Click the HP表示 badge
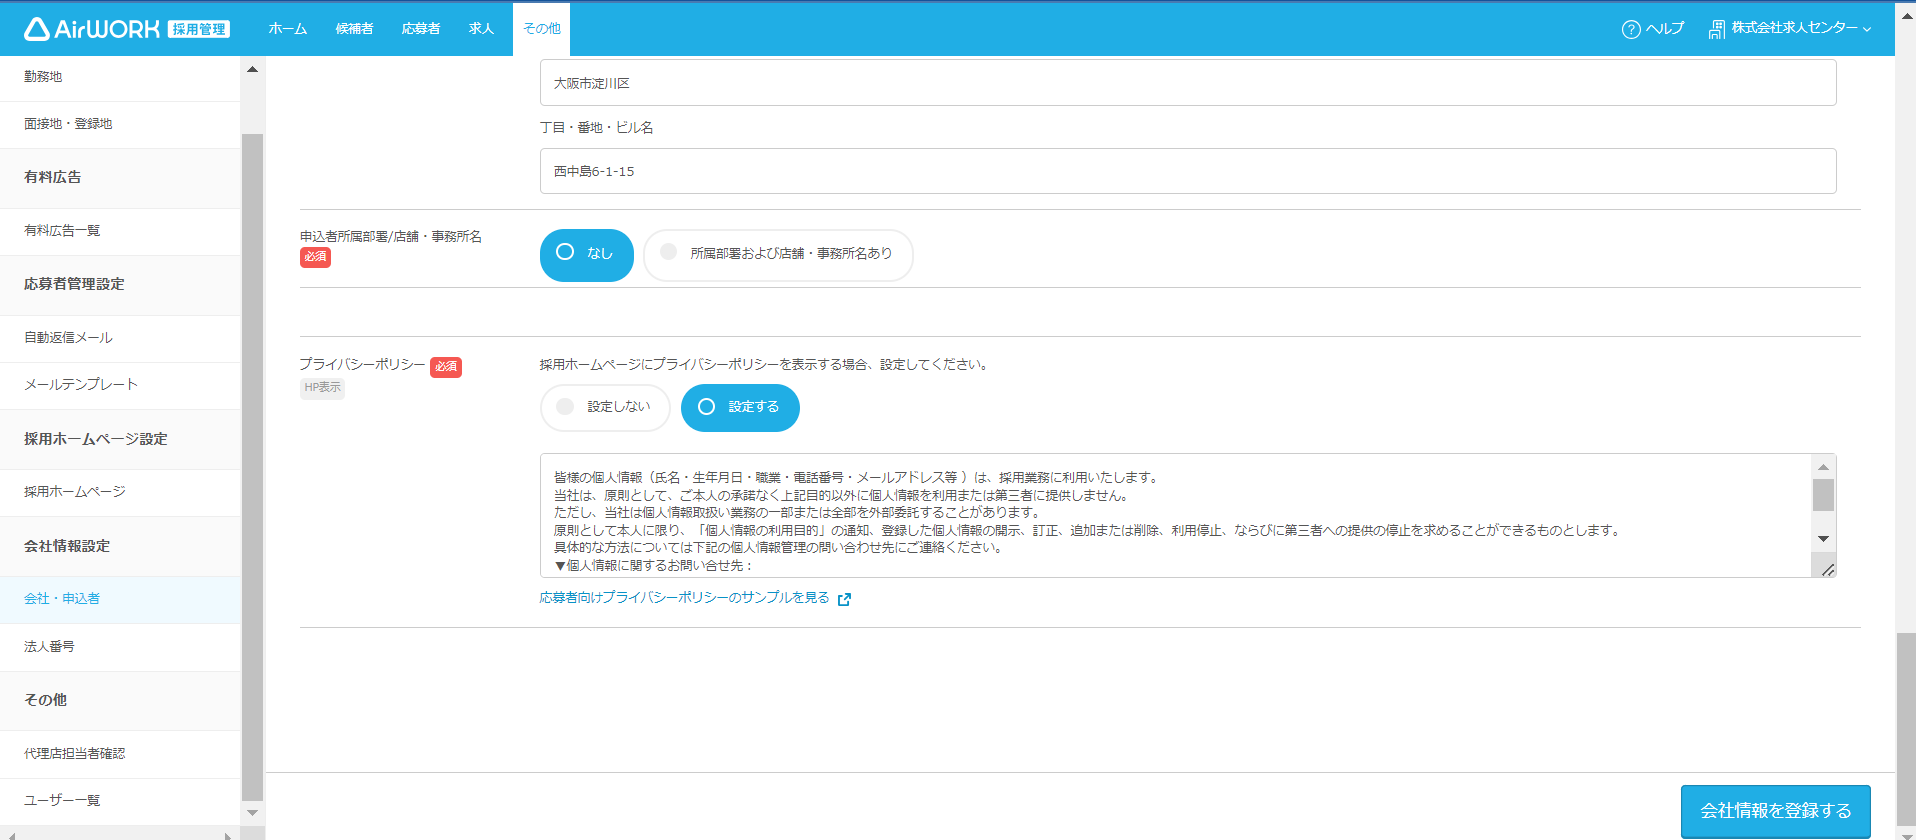This screenshot has width=1916, height=840. click(x=322, y=388)
